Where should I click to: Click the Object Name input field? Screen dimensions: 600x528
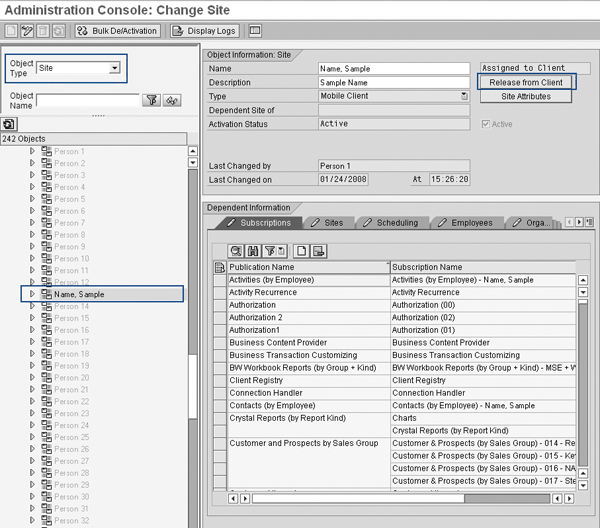pos(87,100)
